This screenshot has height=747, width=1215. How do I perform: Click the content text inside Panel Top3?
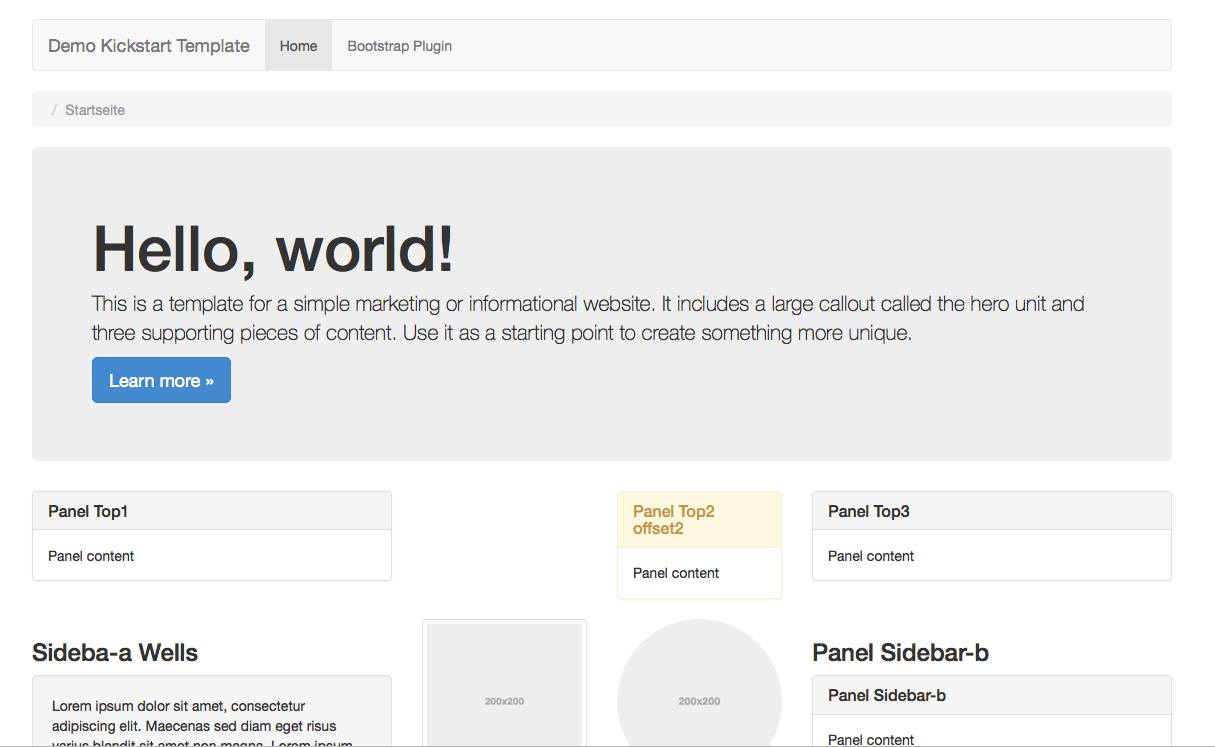click(871, 556)
